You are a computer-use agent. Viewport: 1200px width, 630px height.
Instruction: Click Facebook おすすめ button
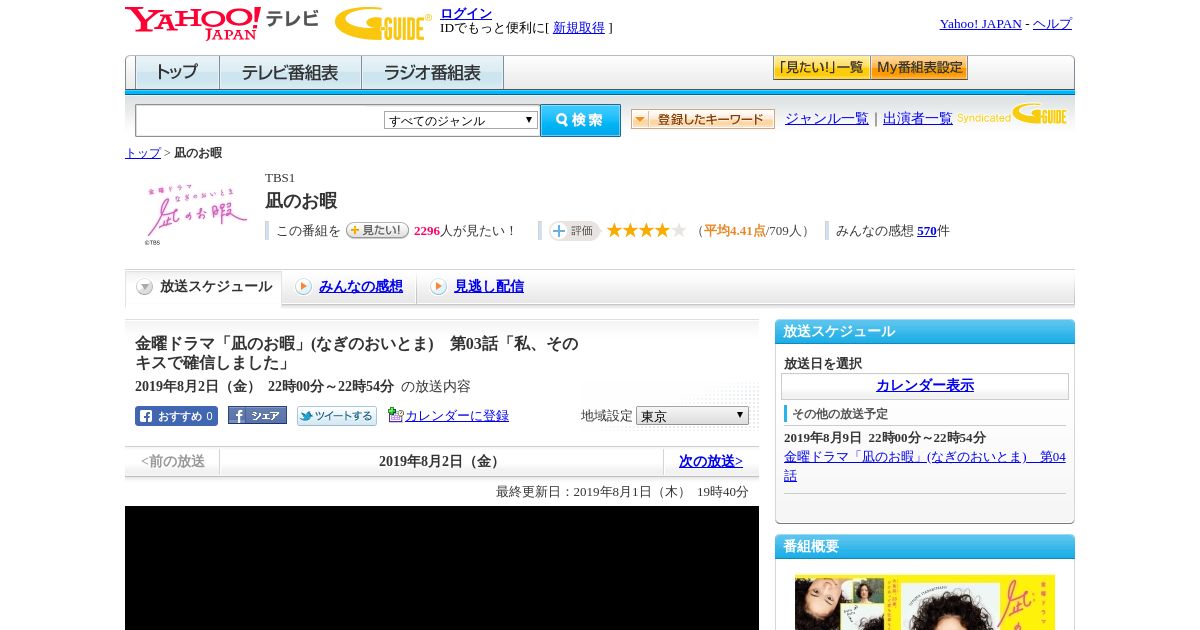coord(176,416)
